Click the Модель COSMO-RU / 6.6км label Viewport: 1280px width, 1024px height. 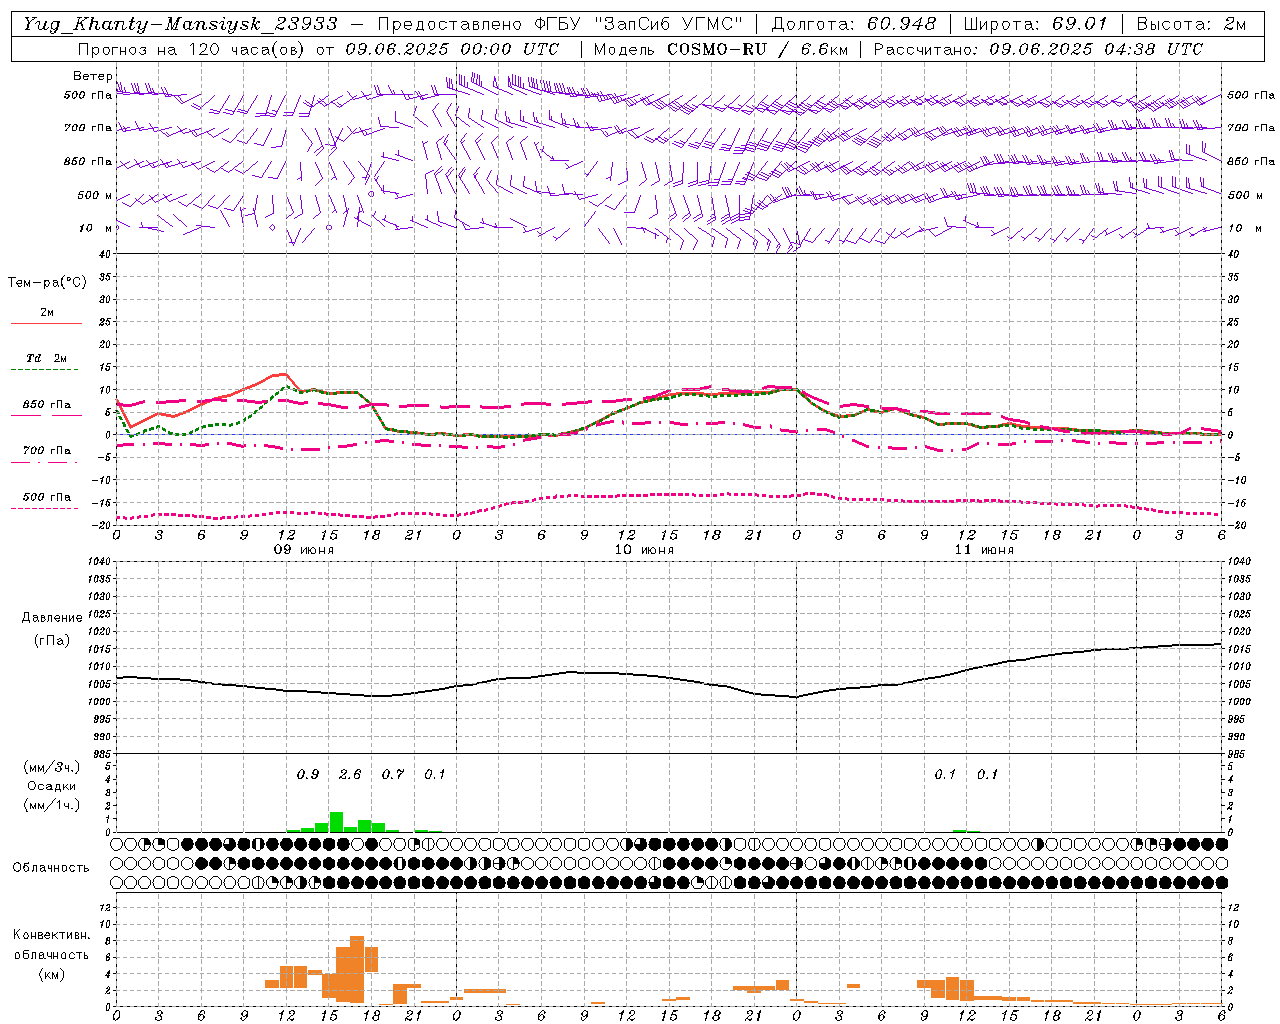click(720, 49)
